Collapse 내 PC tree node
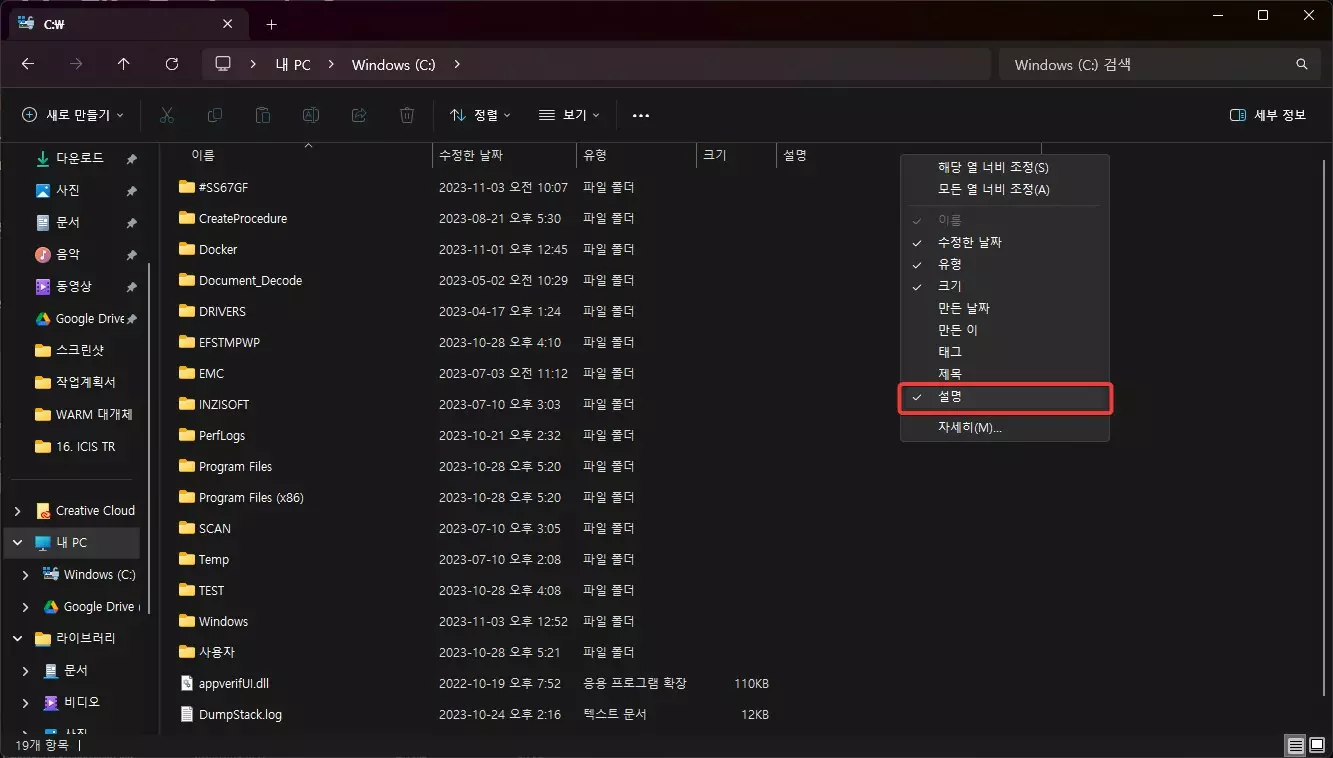The height and width of the screenshot is (758, 1333). pyautogui.click(x=17, y=543)
